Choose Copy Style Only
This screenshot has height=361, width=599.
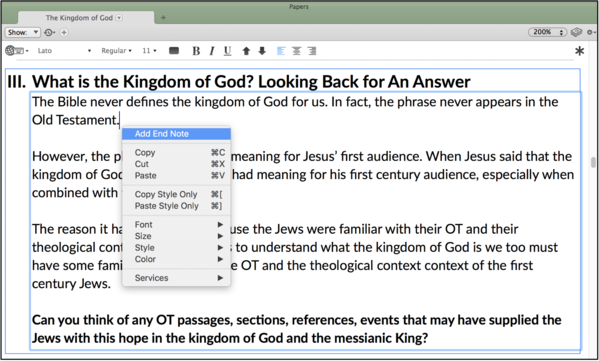(176, 194)
